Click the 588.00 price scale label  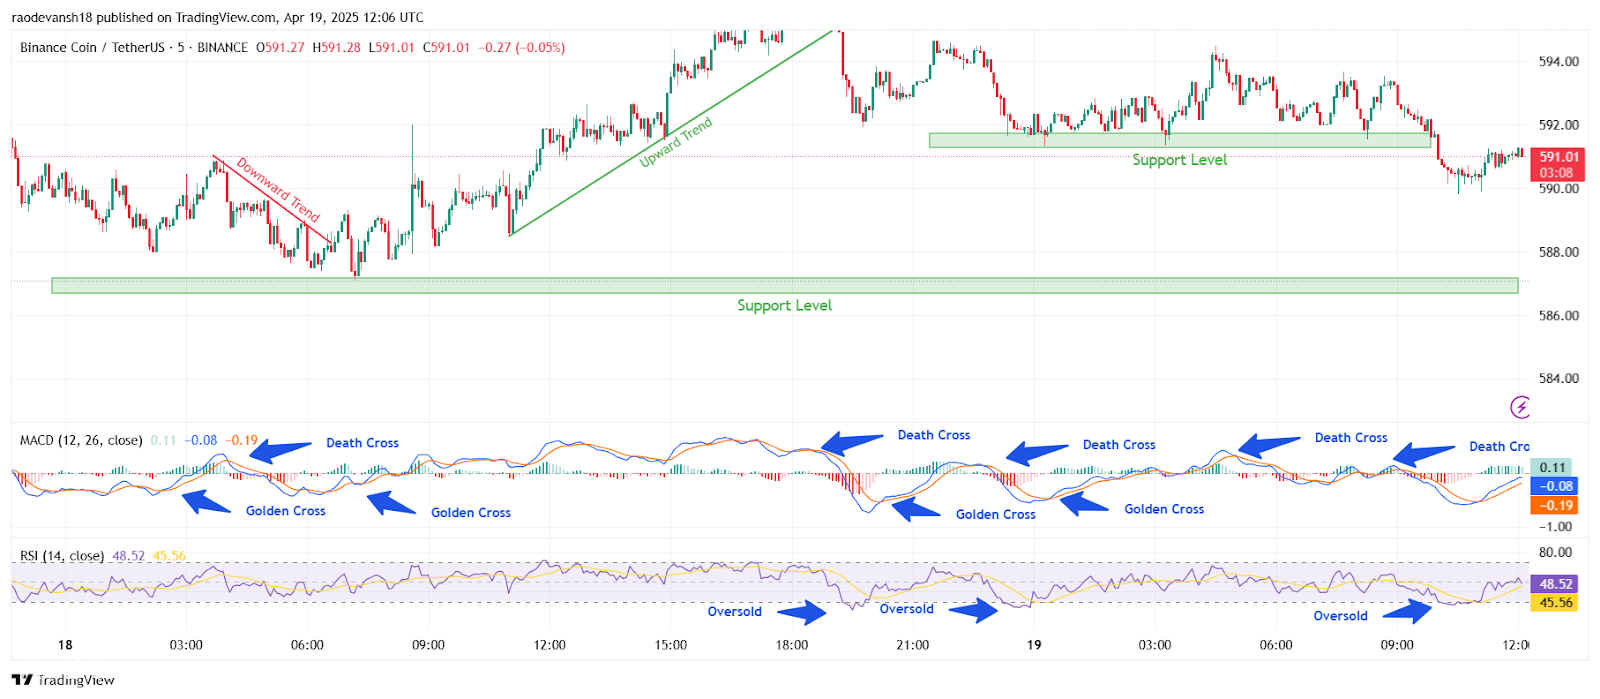pyautogui.click(x=1559, y=252)
